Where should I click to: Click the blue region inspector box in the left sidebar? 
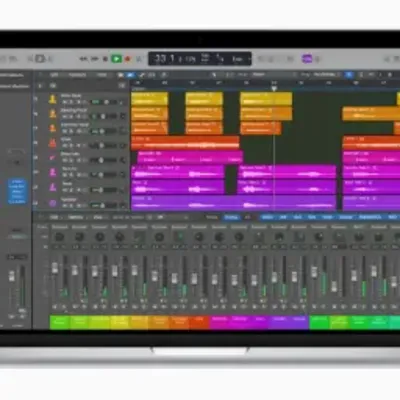tap(17, 192)
